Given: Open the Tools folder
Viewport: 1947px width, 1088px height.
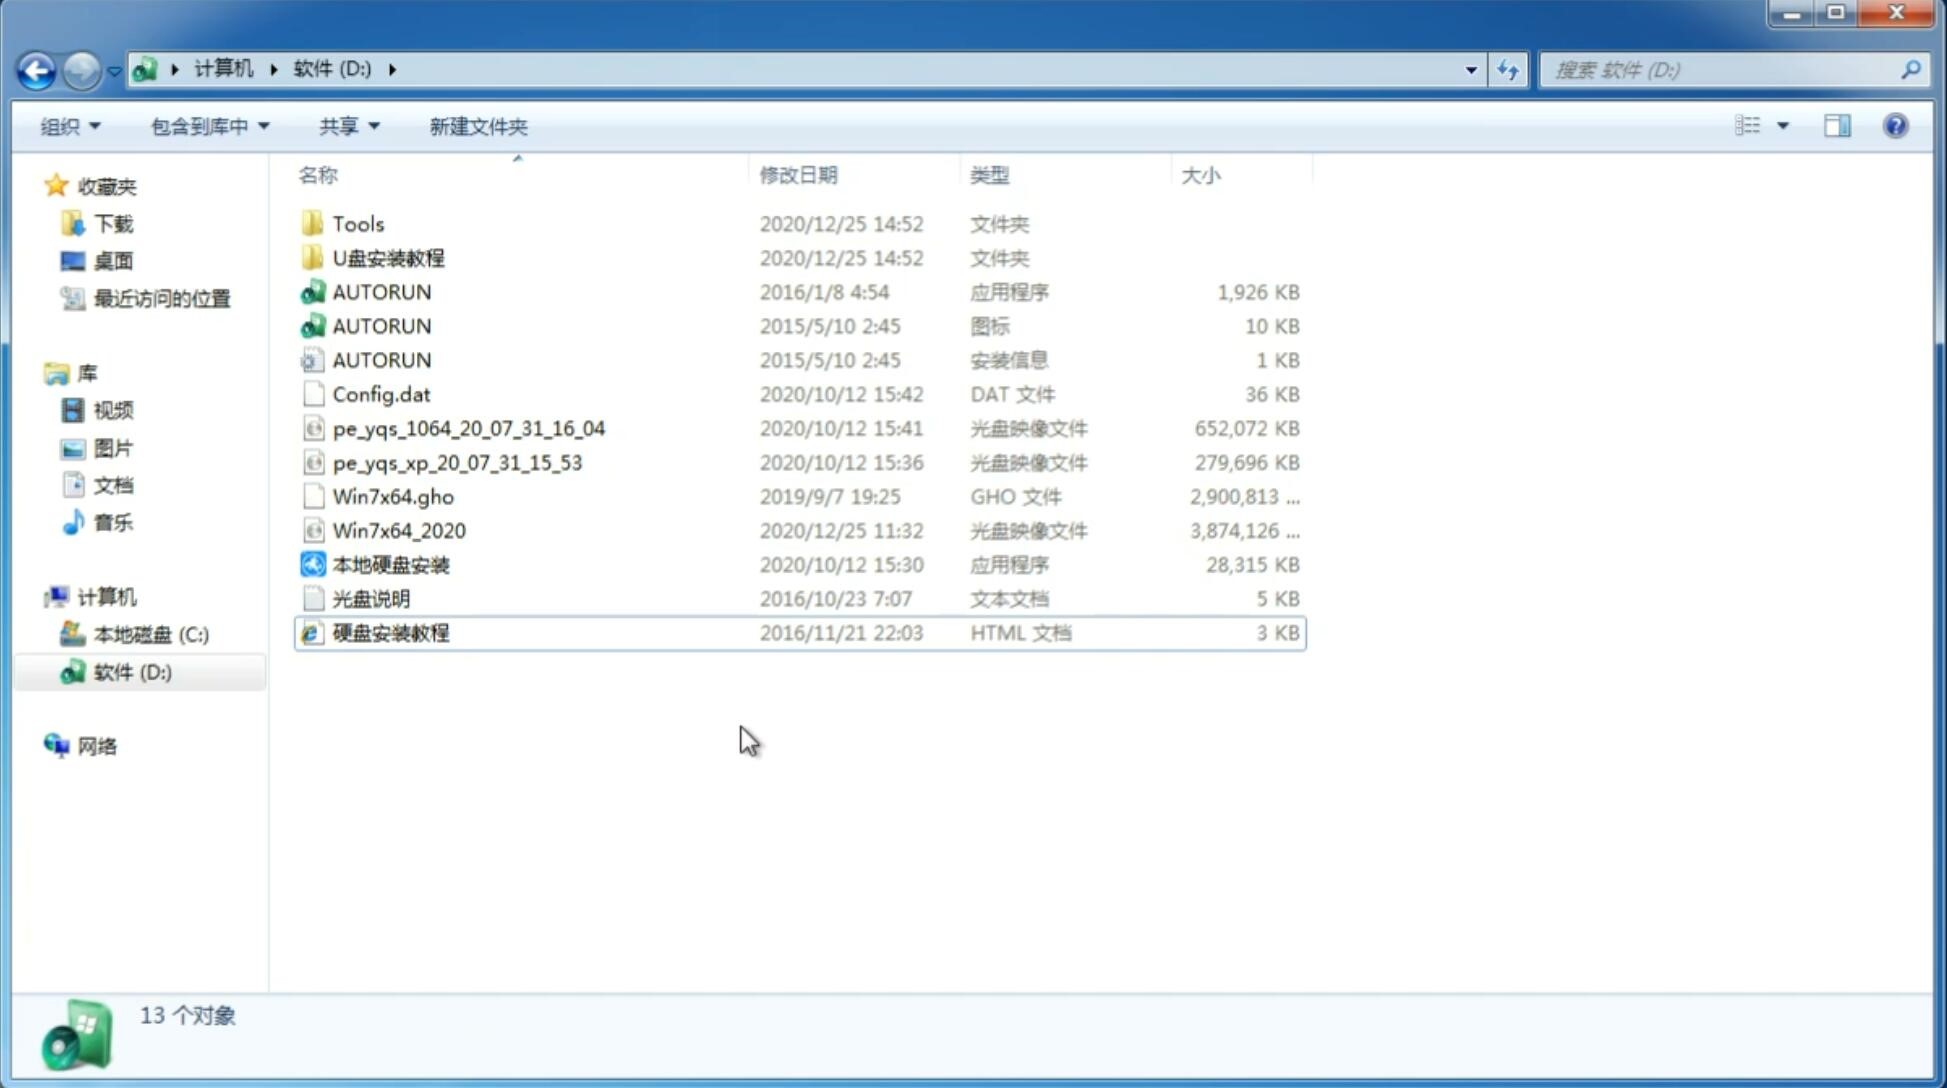Looking at the screenshot, I should [x=357, y=223].
